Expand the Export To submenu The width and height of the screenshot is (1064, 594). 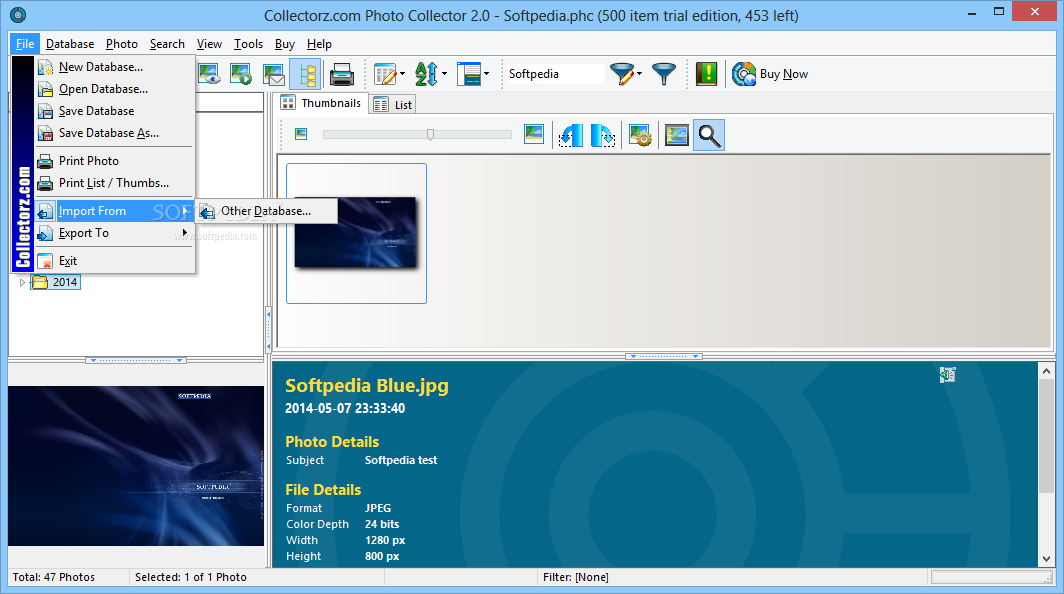coord(115,233)
